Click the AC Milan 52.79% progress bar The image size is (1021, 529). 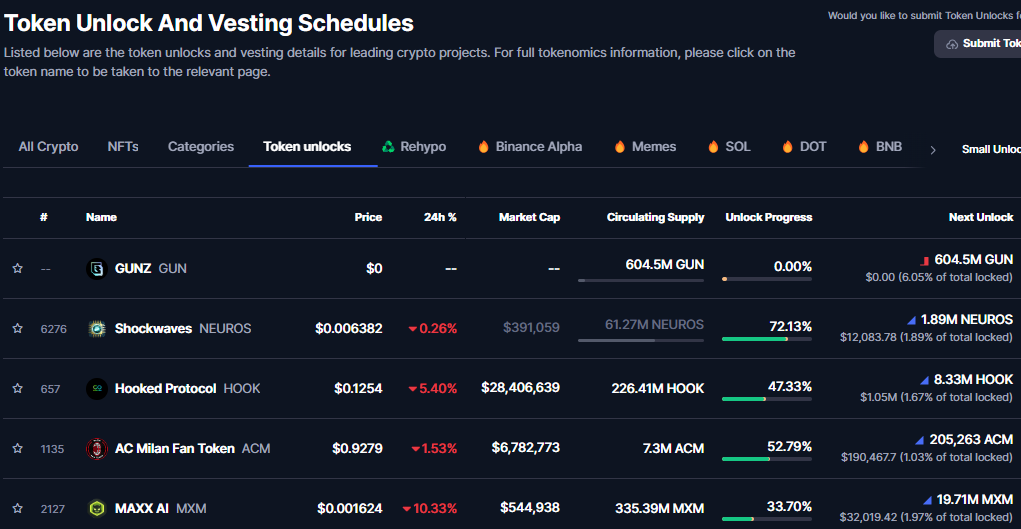[767, 459]
